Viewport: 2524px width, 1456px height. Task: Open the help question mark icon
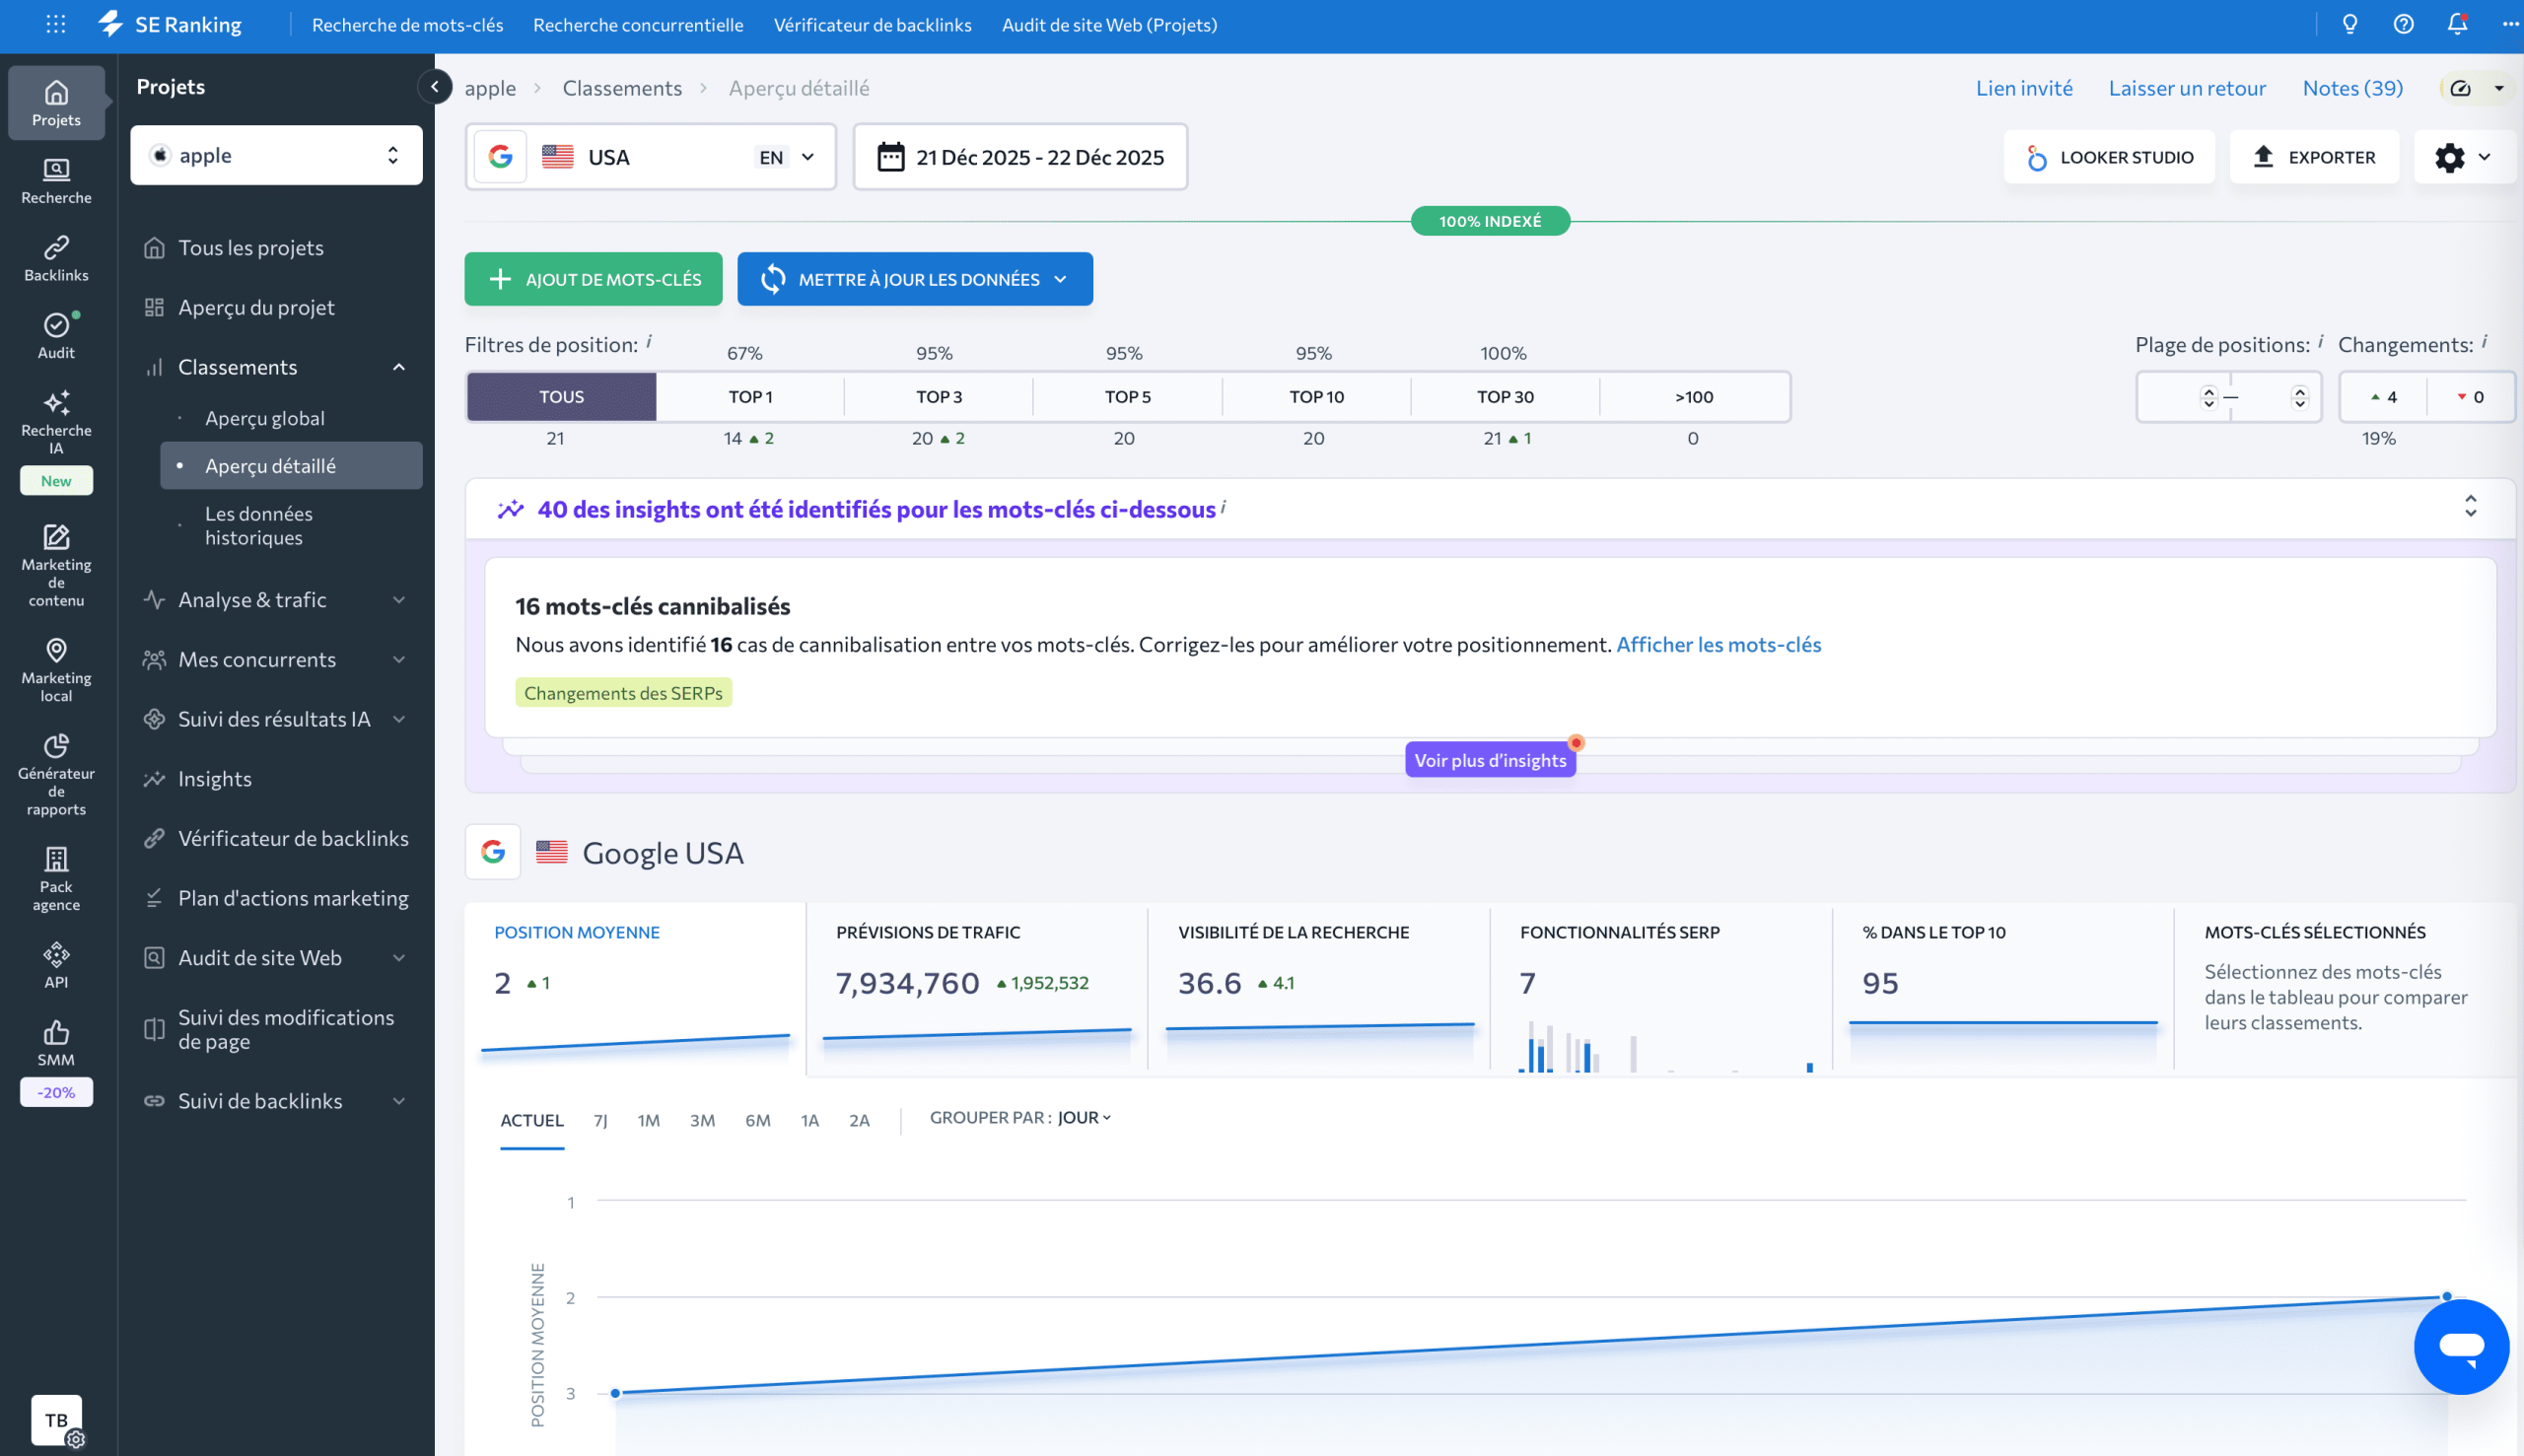[2403, 24]
